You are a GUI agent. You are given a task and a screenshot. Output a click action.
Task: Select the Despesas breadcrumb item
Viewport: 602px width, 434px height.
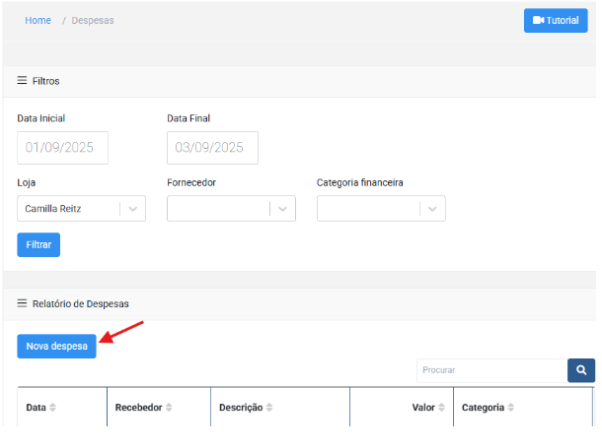pos(93,20)
